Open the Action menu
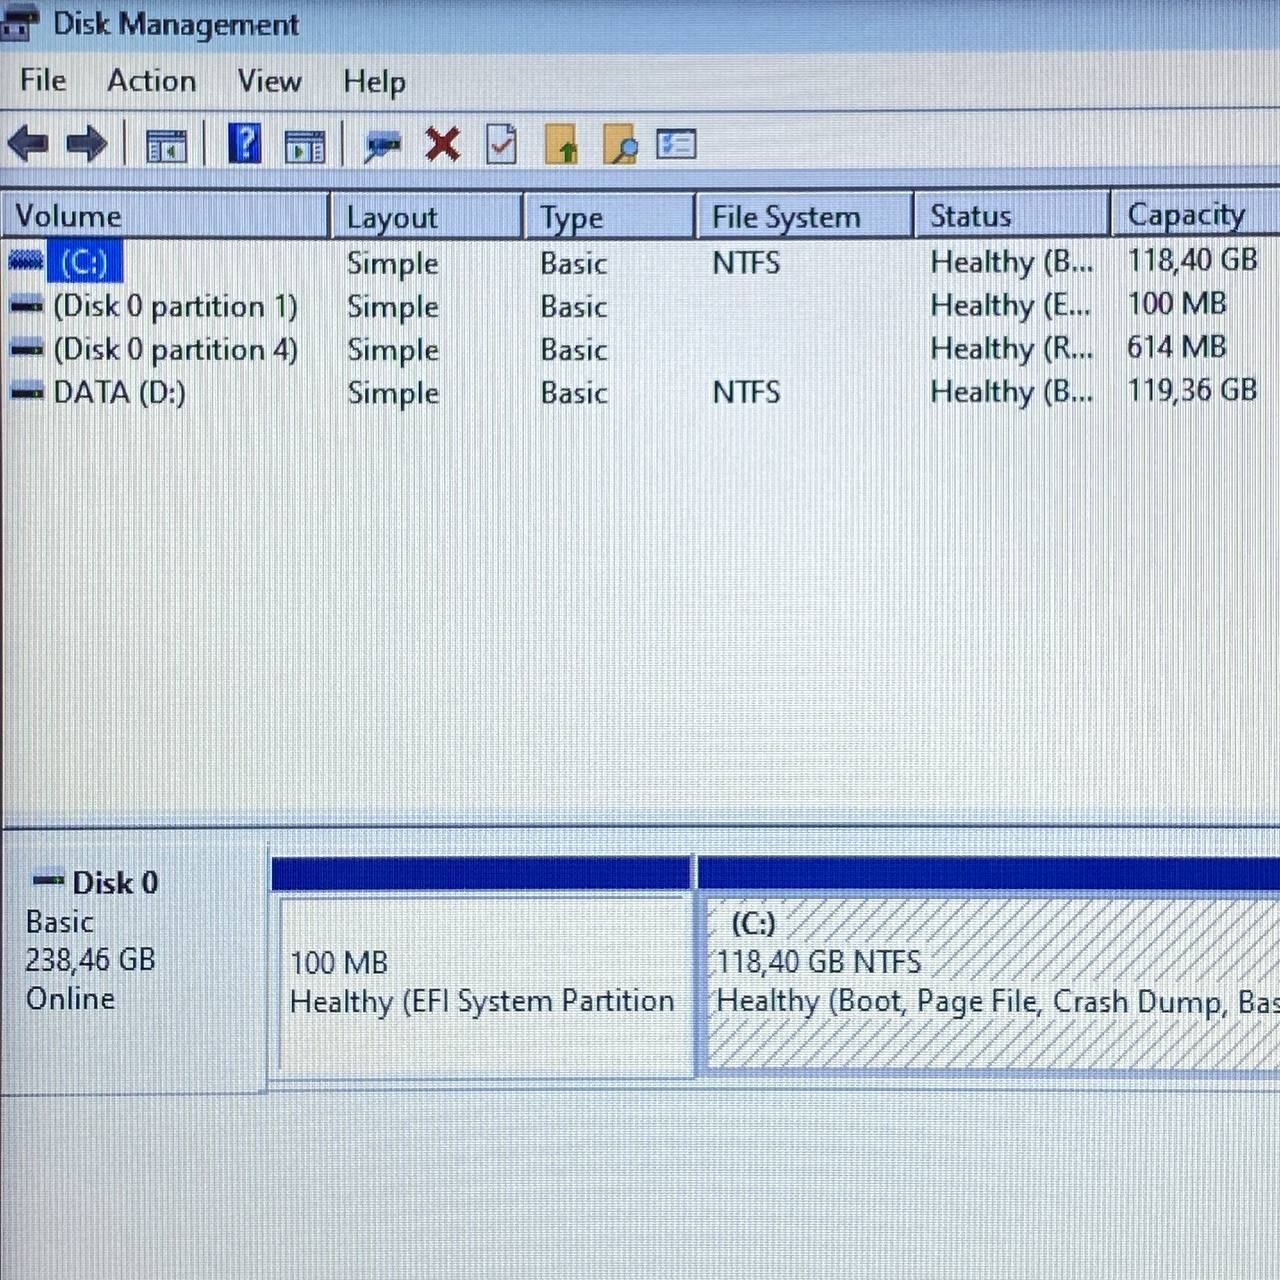Image resolution: width=1280 pixels, height=1280 pixels. click(x=152, y=80)
